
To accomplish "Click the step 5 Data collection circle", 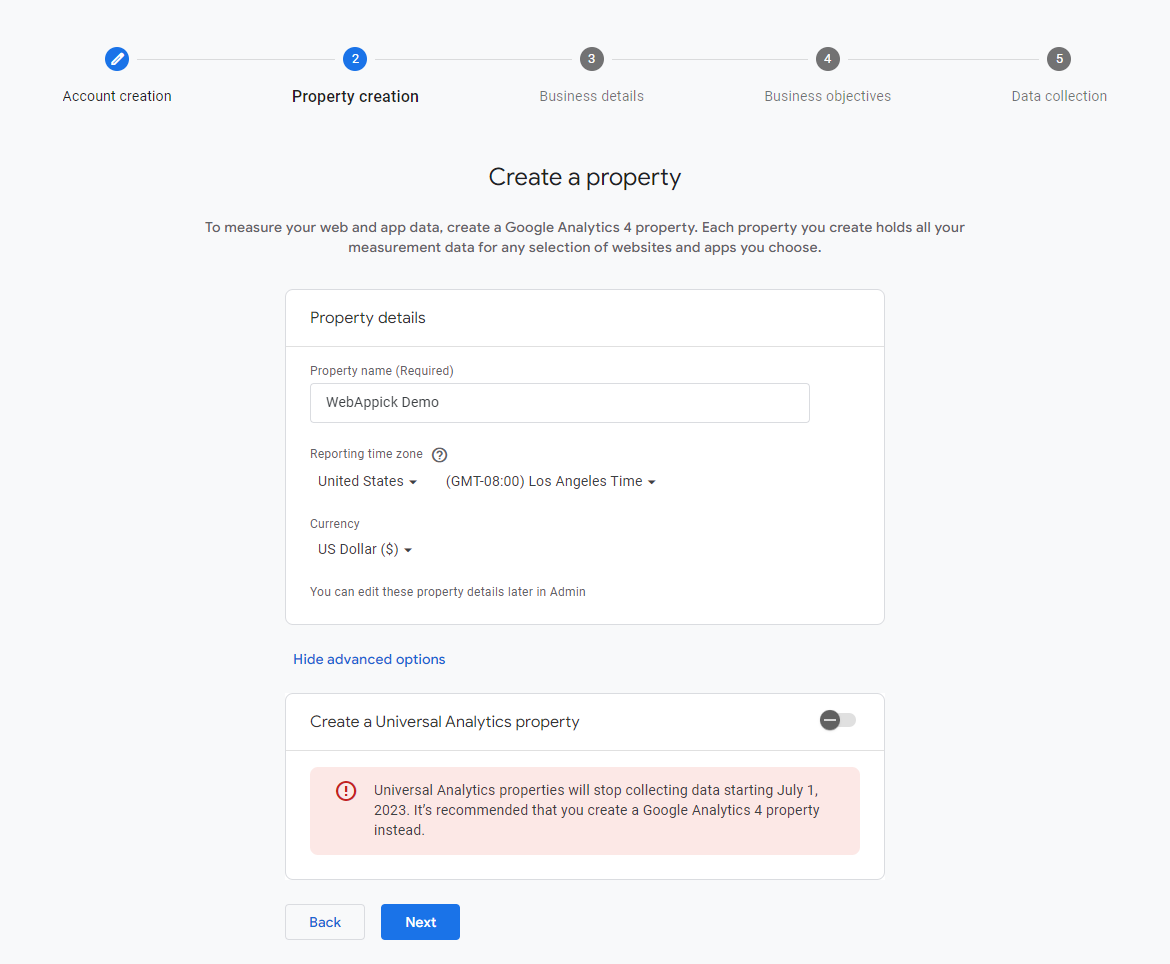I will (x=1059, y=59).
